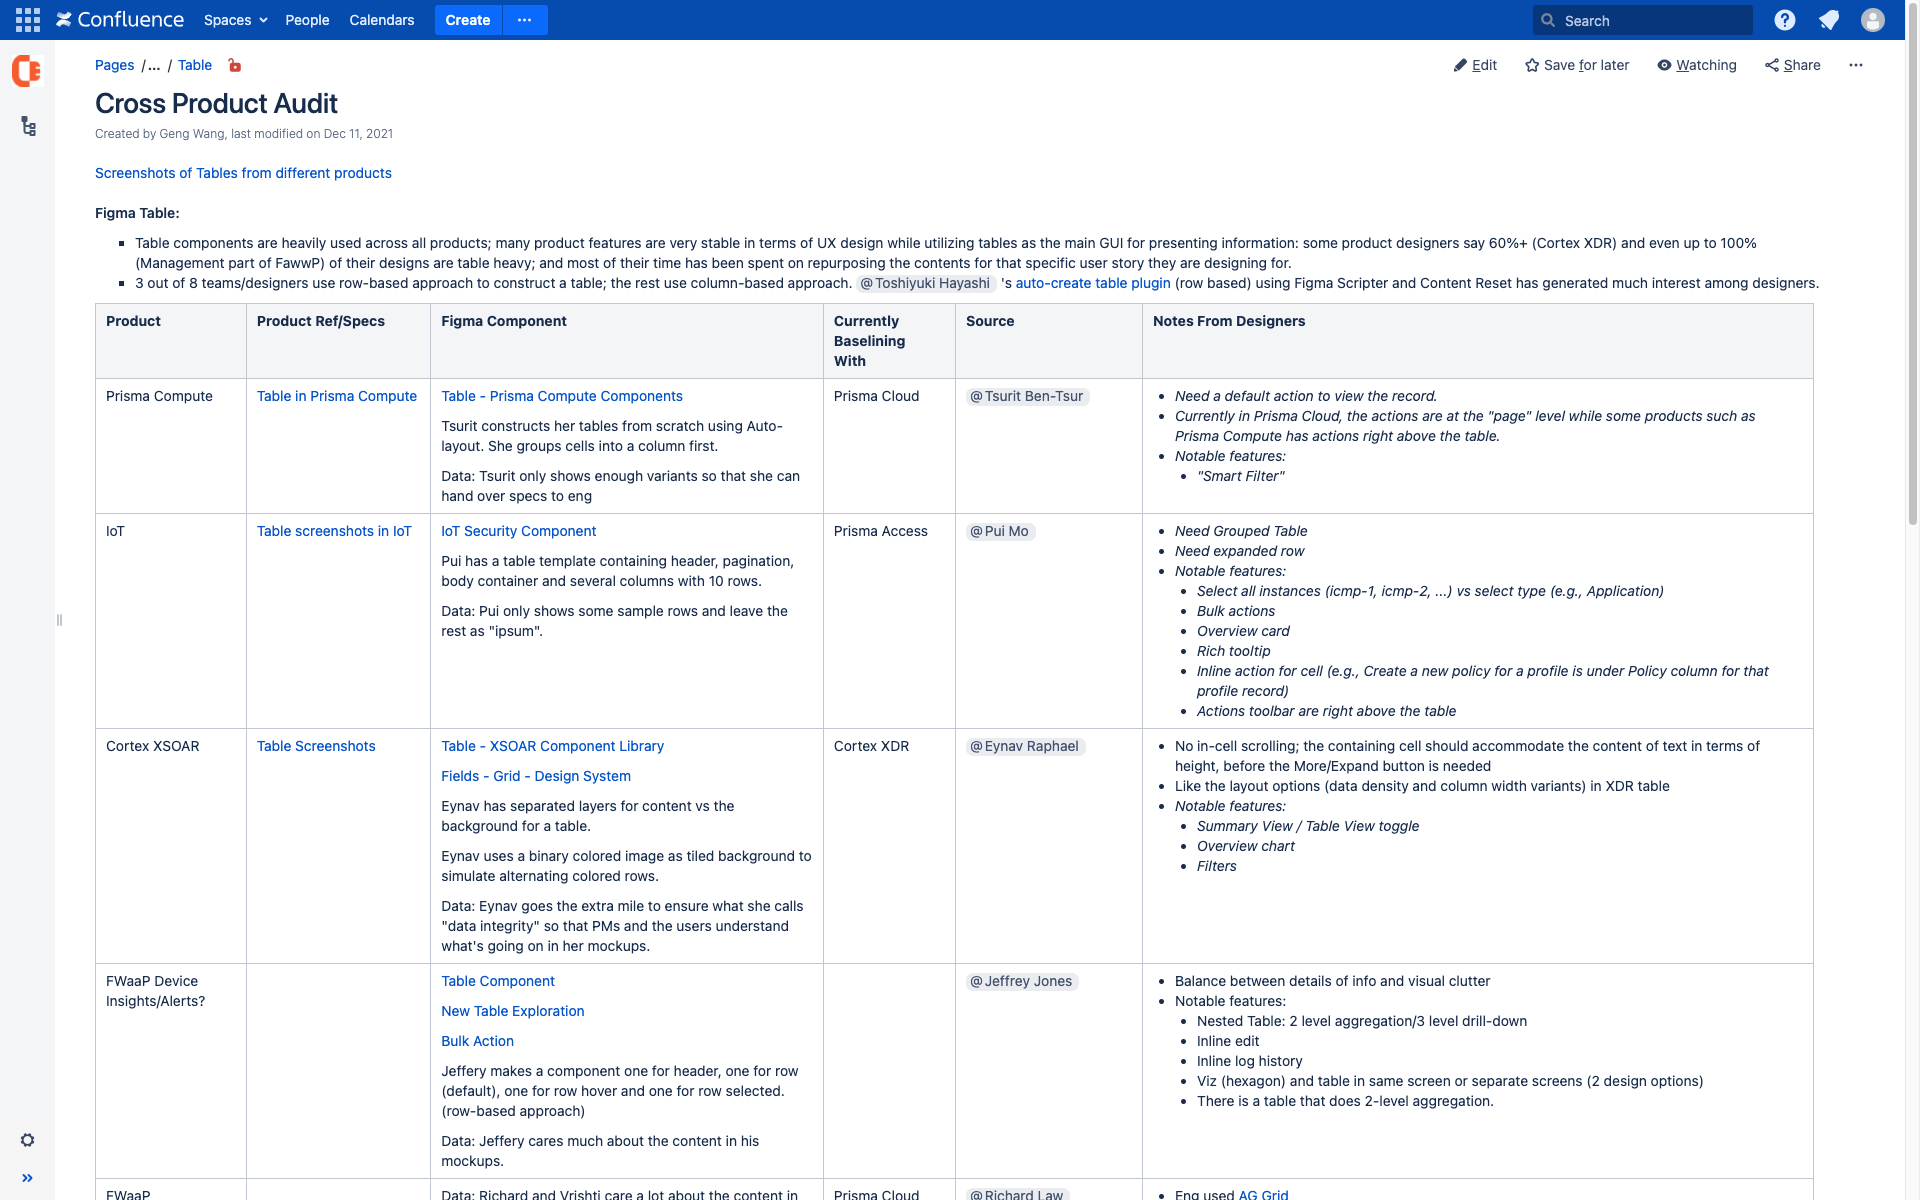Open Fields - Grid - Design System link
This screenshot has width=1920, height=1200.
click(x=536, y=776)
